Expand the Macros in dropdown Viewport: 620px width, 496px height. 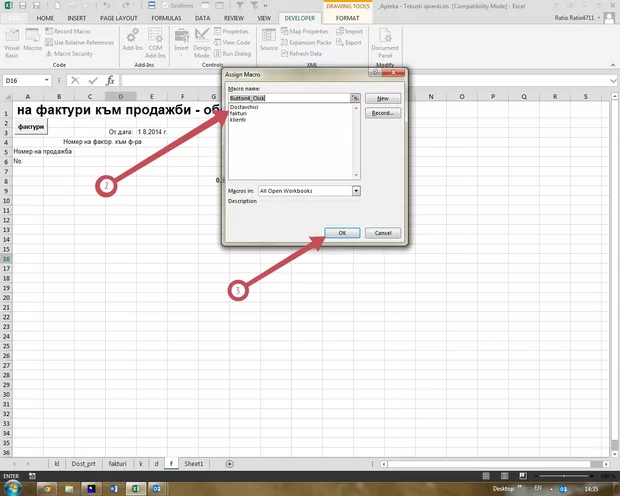pos(355,189)
